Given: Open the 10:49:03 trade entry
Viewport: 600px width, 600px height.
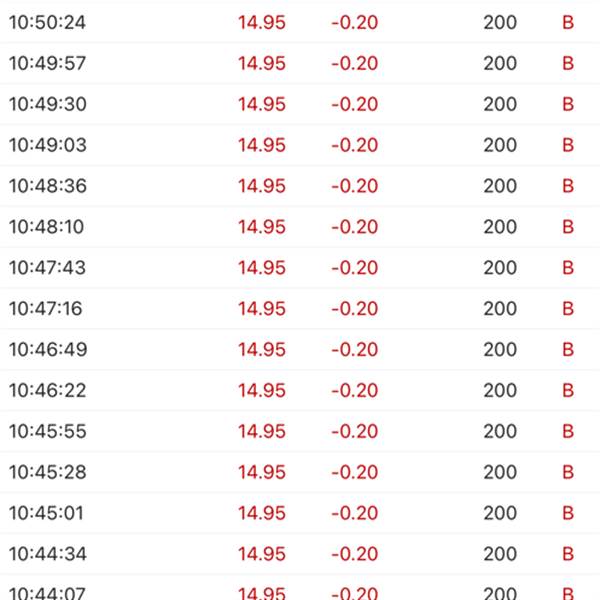Looking at the screenshot, I should pos(300,145).
